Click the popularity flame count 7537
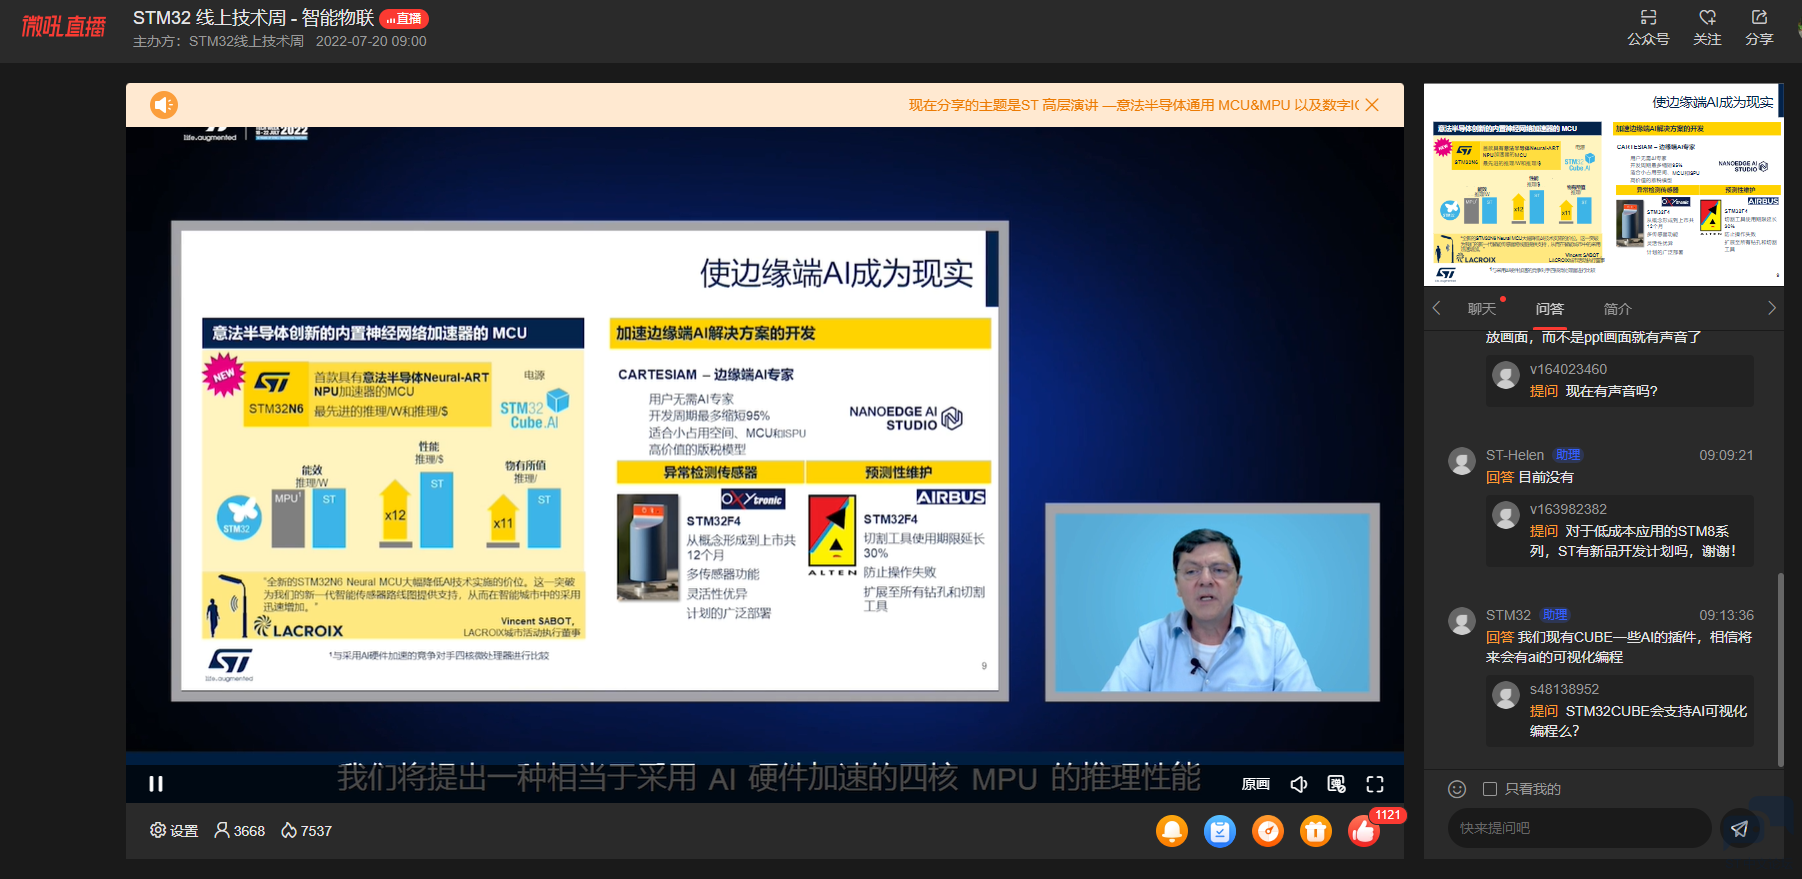This screenshot has height=879, width=1802. (306, 831)
